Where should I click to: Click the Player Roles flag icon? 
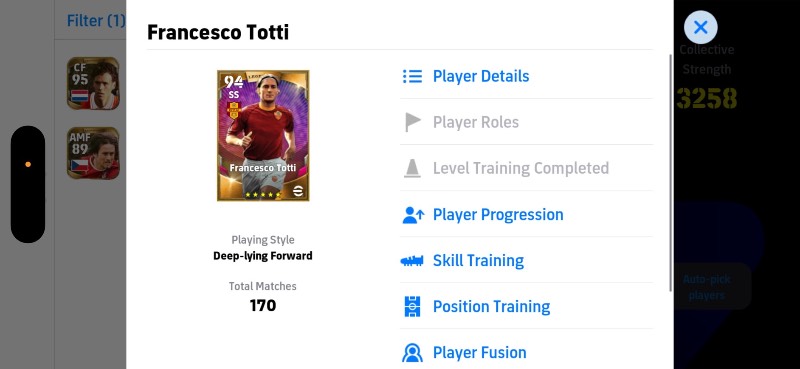[412, 122]
